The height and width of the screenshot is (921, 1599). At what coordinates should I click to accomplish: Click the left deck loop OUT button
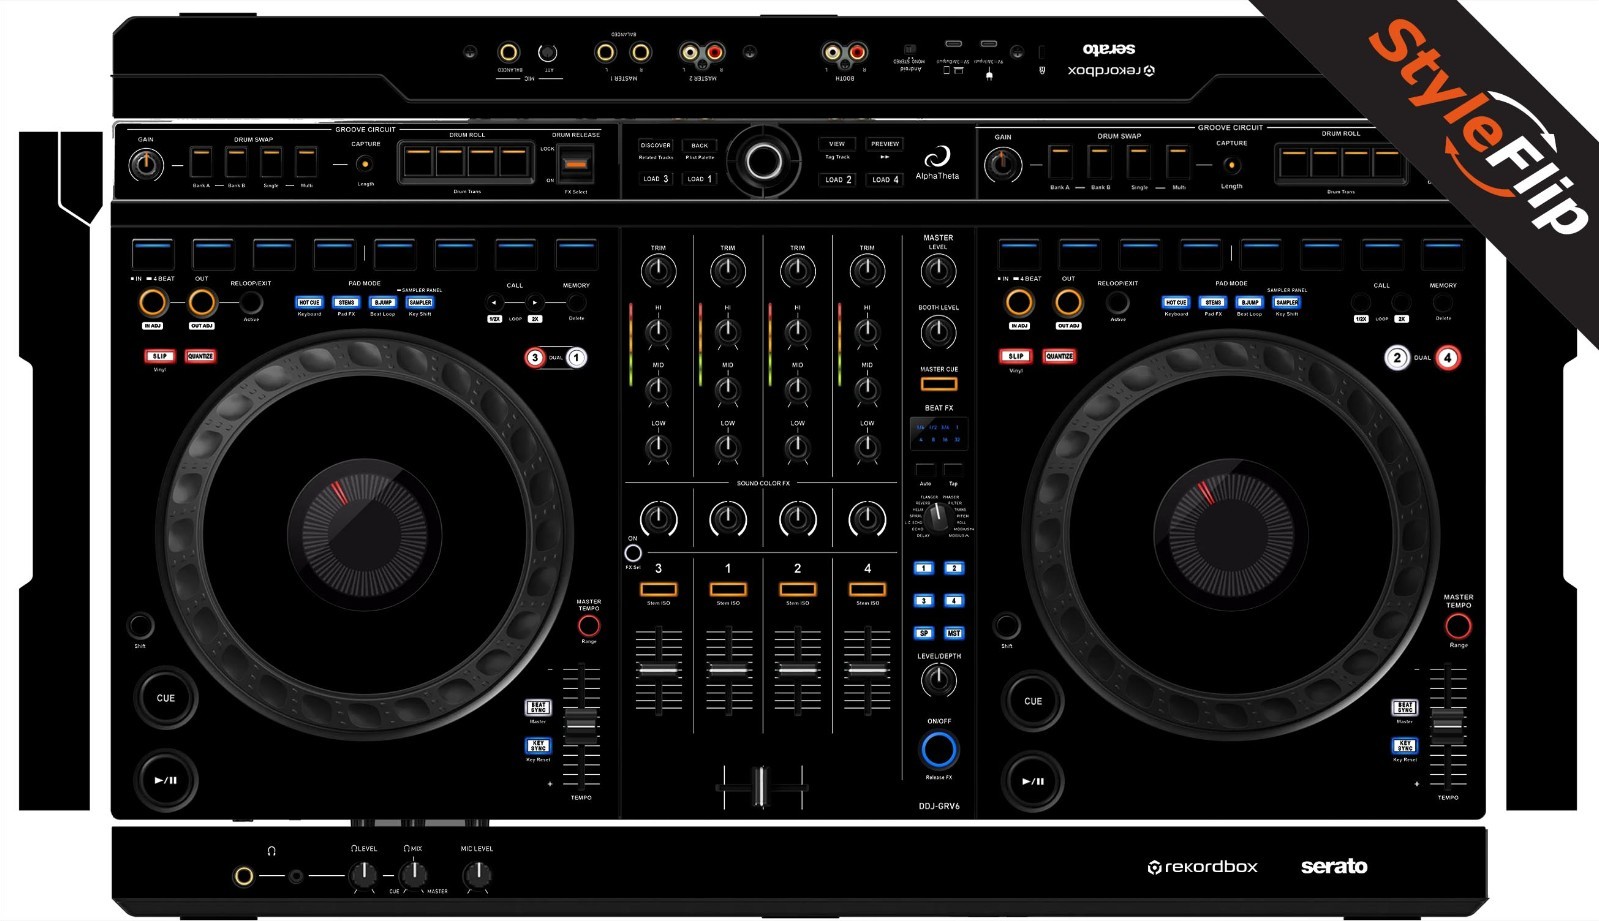pyautogui.click(x=202, y=302)
